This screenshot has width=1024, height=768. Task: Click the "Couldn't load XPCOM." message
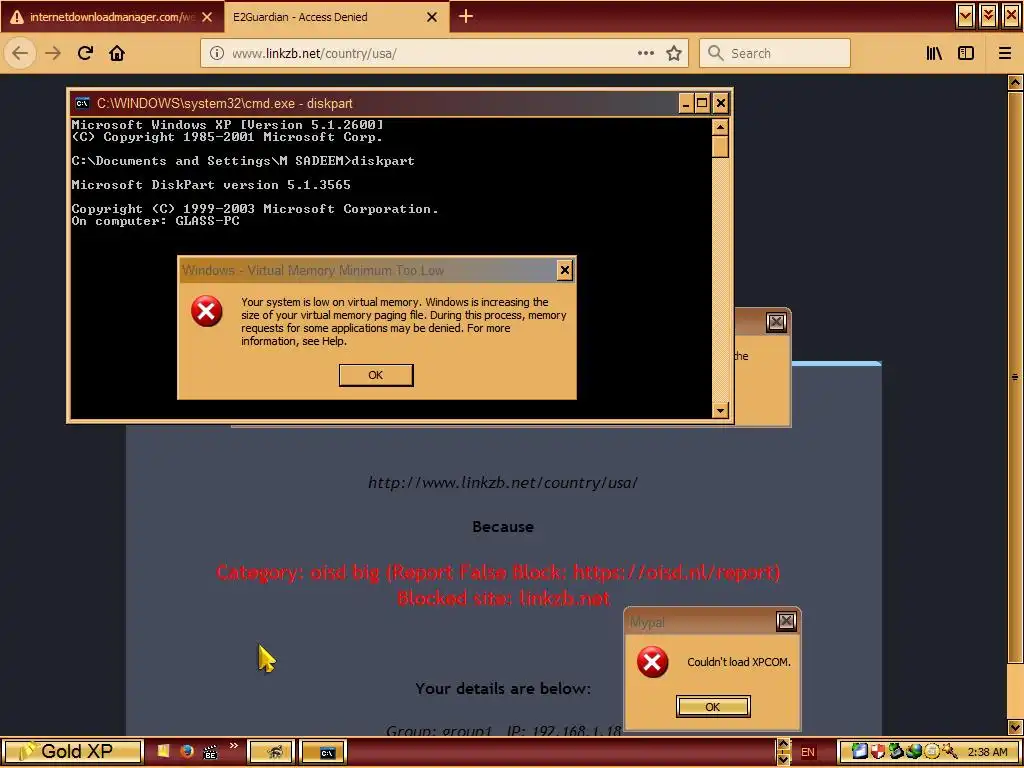[x=739, y=662]
